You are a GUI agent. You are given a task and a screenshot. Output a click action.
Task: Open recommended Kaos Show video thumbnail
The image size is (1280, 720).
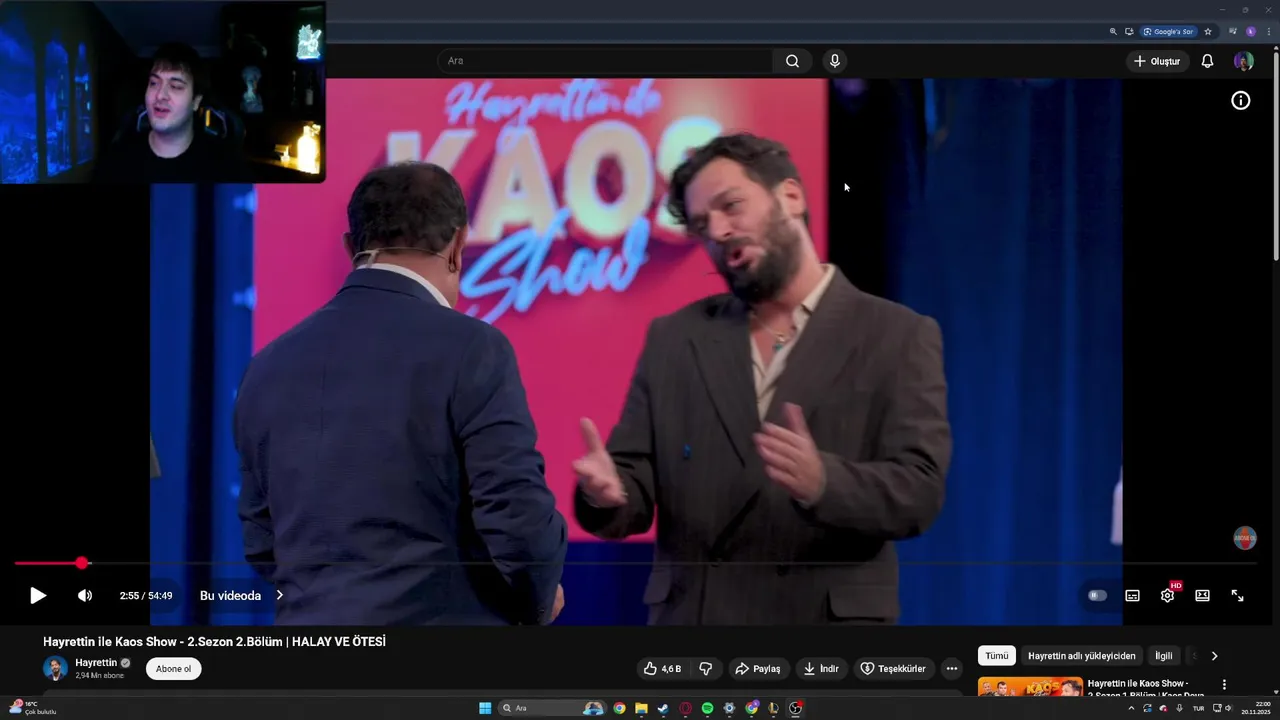[x=1030, y=687]
